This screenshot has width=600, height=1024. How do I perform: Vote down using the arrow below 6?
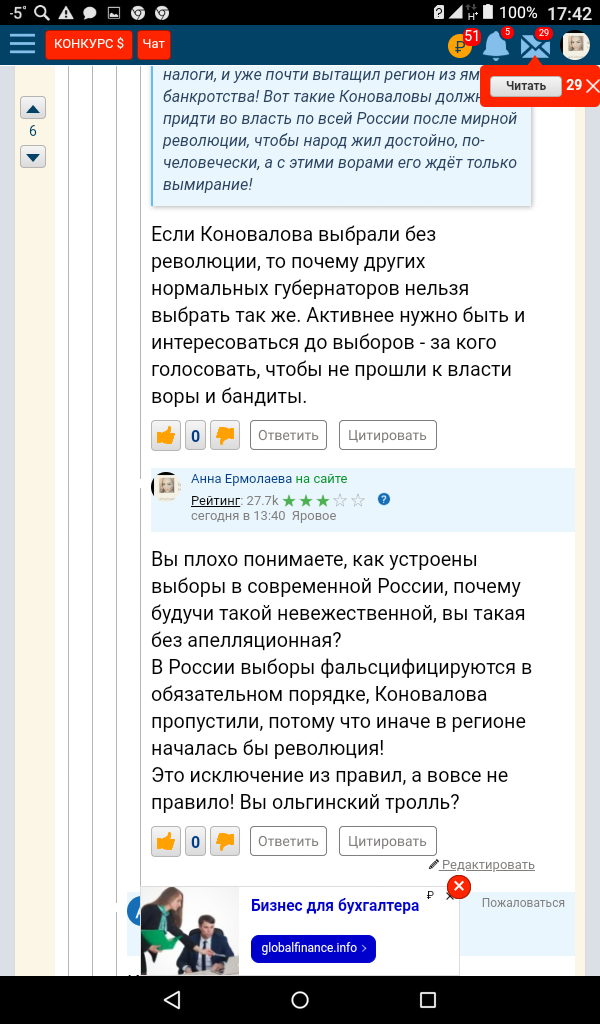[33, 156]
